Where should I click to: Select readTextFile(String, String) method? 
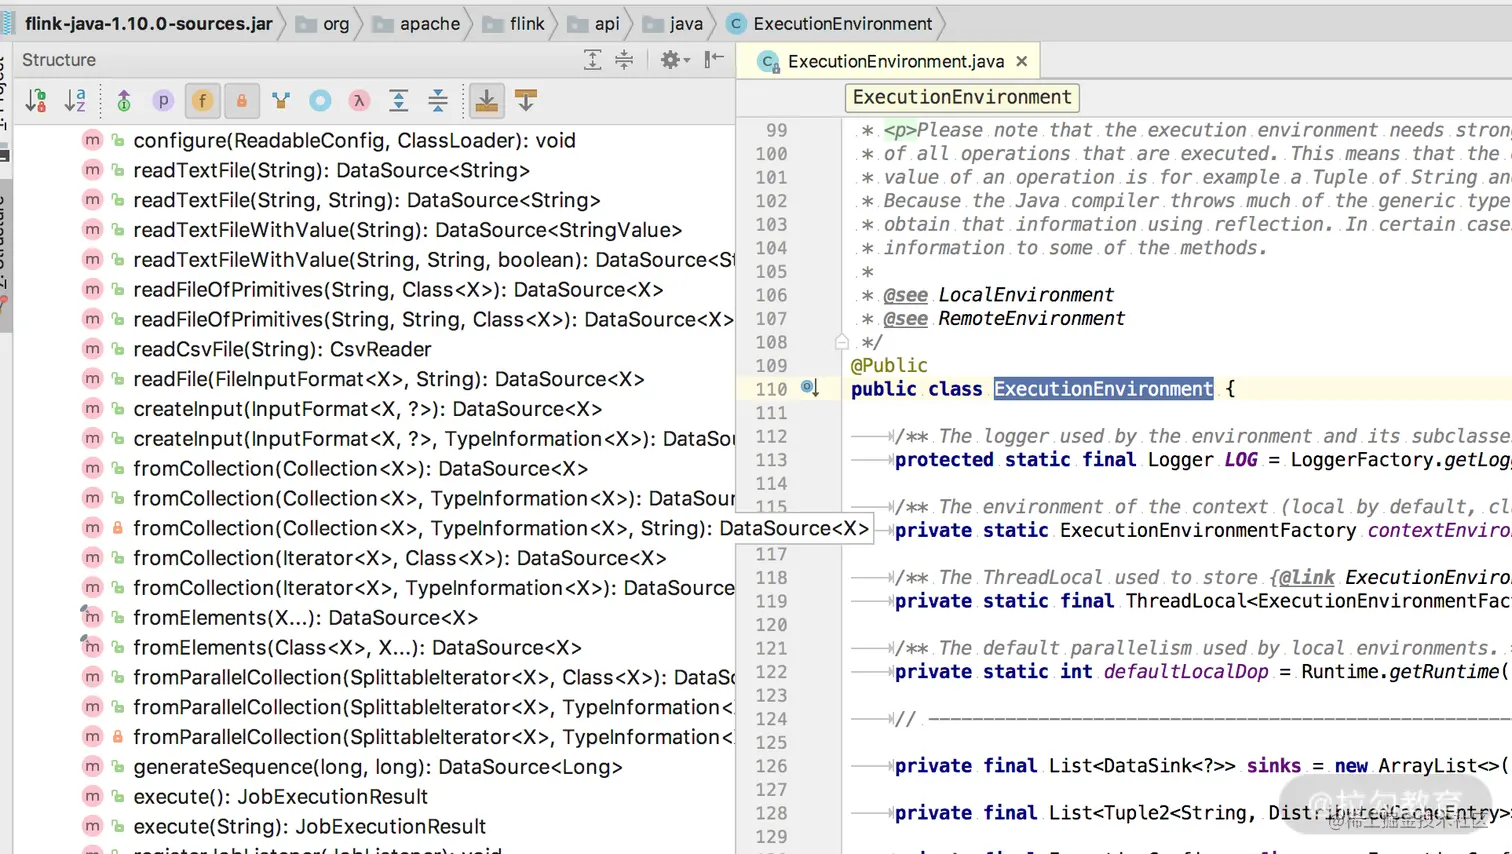[x=366, y=200]
